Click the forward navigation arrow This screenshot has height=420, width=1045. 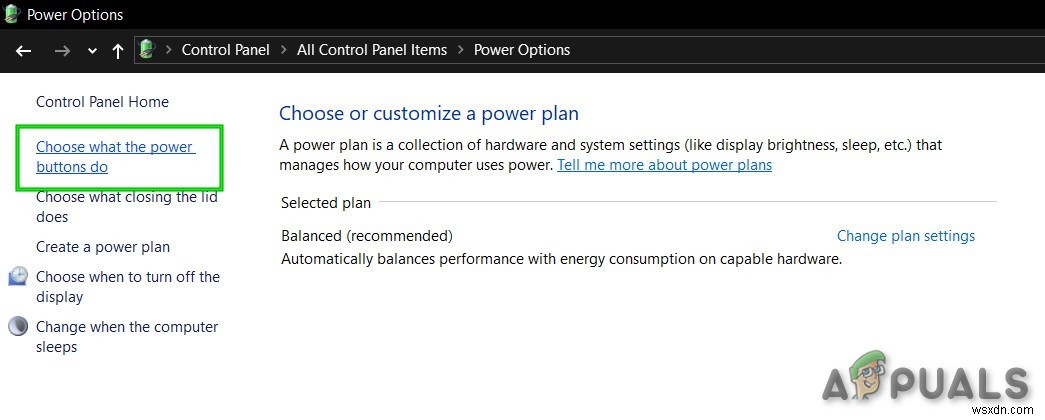click(62, 50)
